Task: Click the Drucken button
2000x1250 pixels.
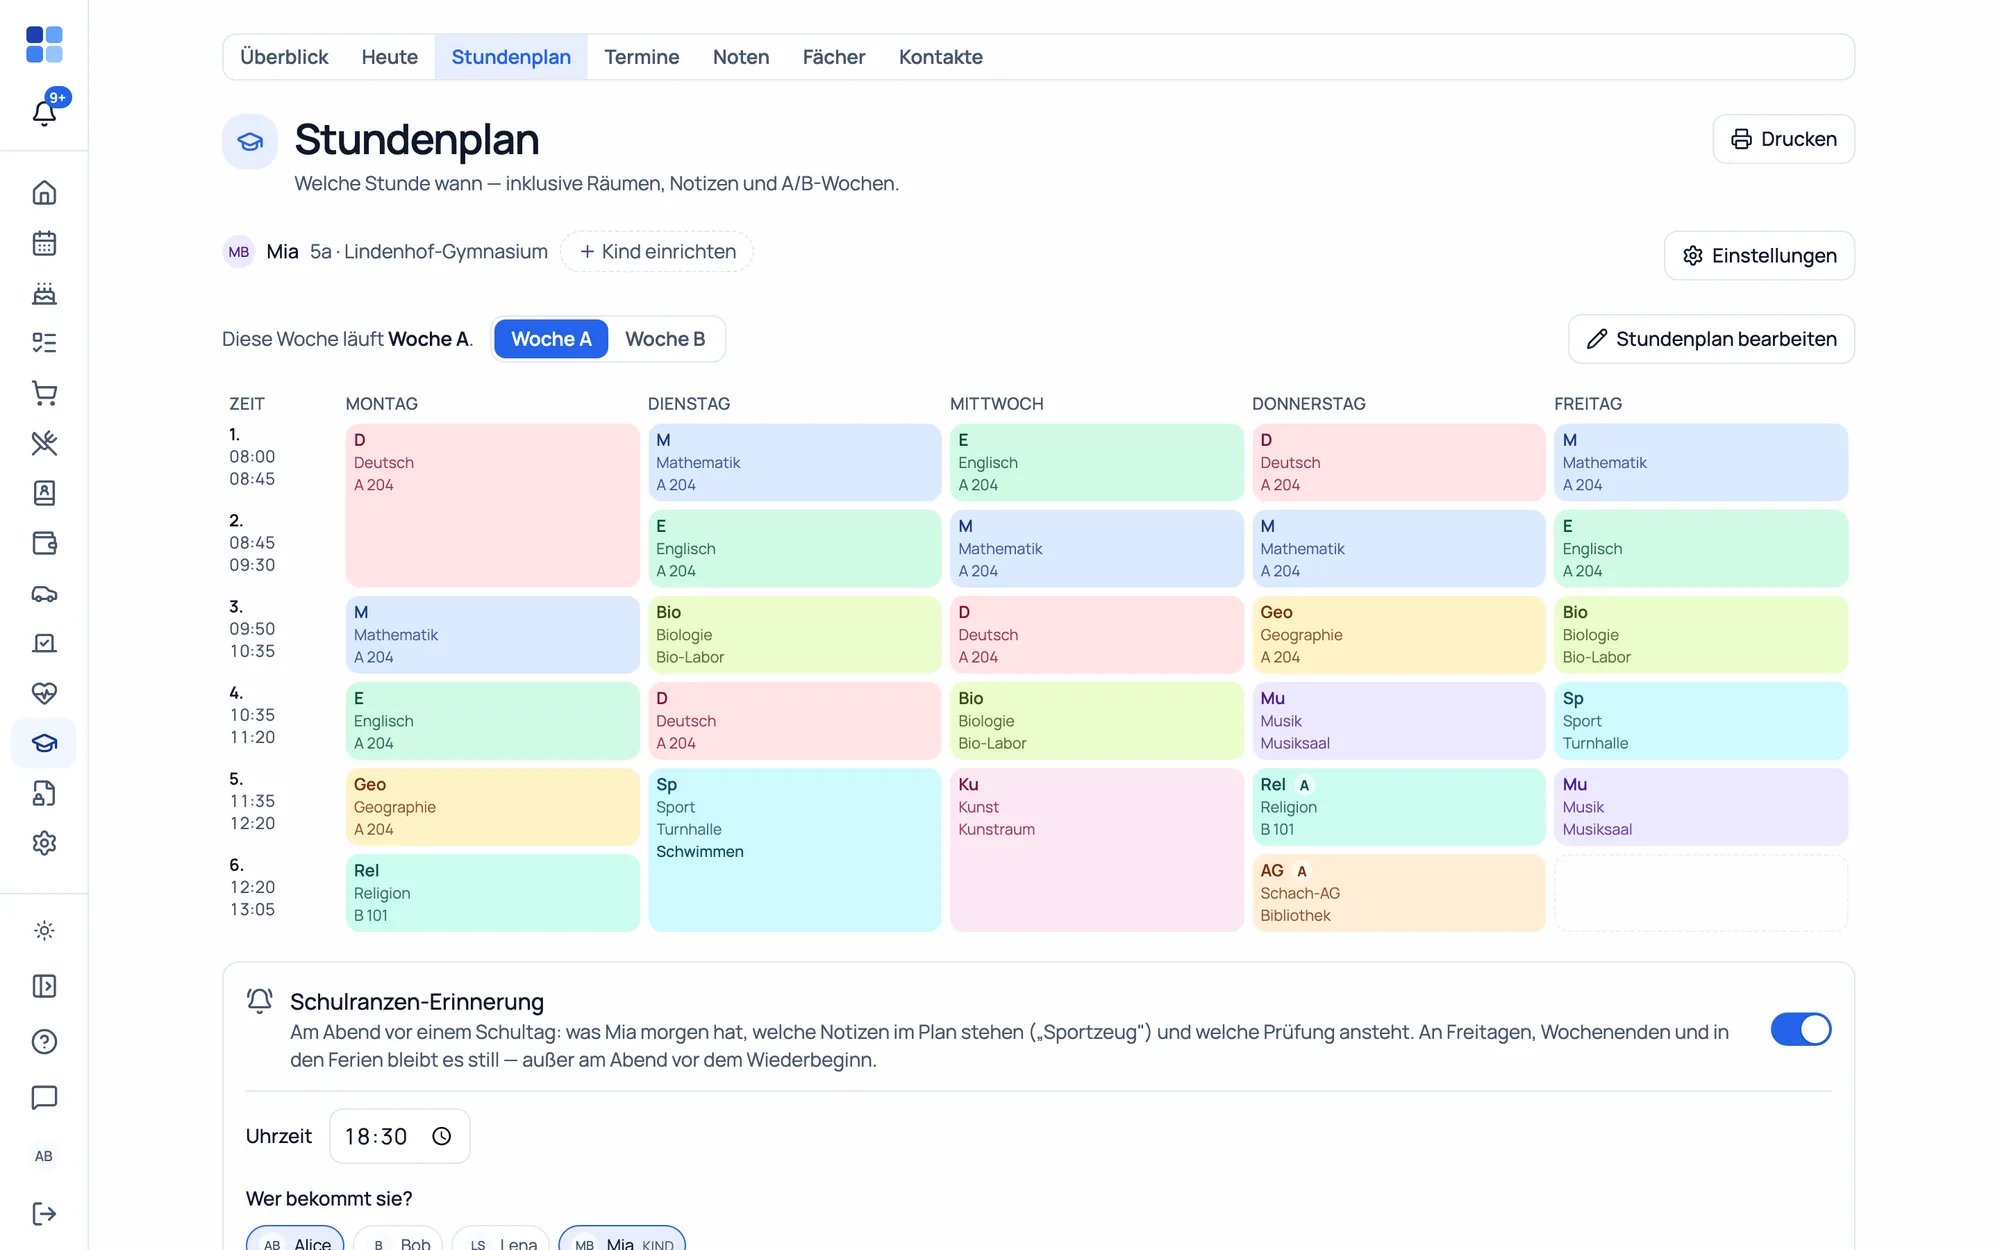Action: 1783,139
